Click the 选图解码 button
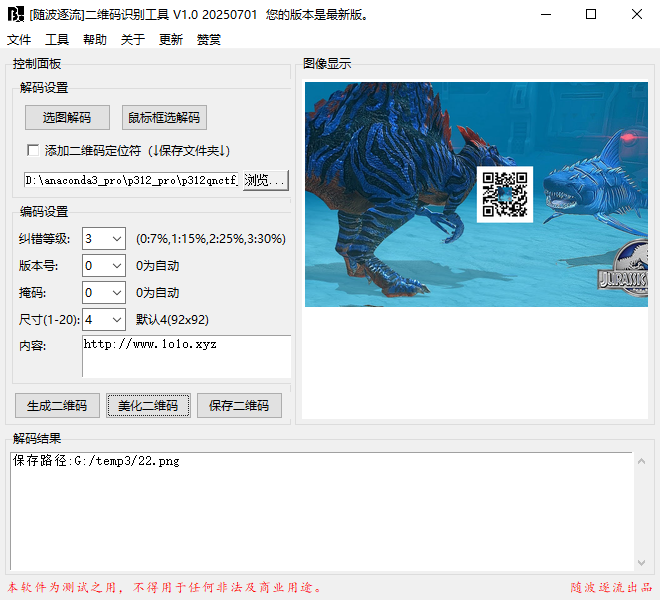Screen dimensions: 660x600 click(67, 117)
